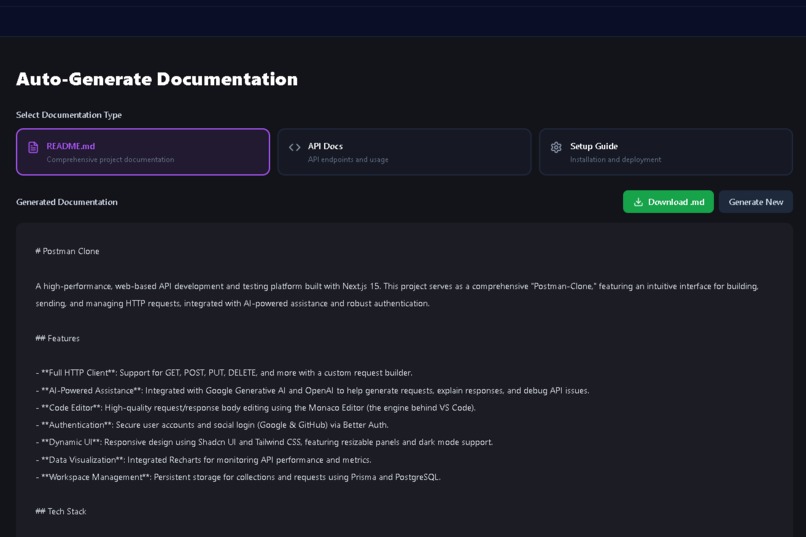This screenshot has height=537, width=806.
Task: Click 'API endpoints and usage' subtitle
Action: point(348,160)
